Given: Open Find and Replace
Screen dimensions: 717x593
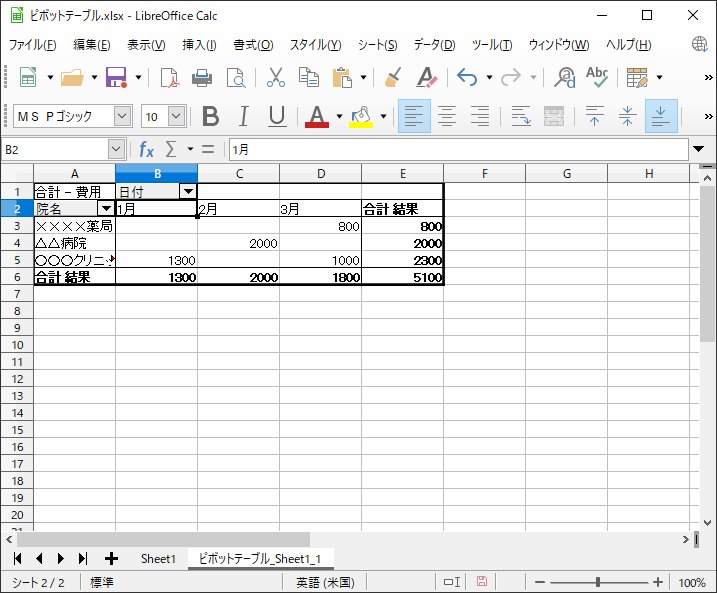Looking at the screenshot, I should (x=564, y=77).
